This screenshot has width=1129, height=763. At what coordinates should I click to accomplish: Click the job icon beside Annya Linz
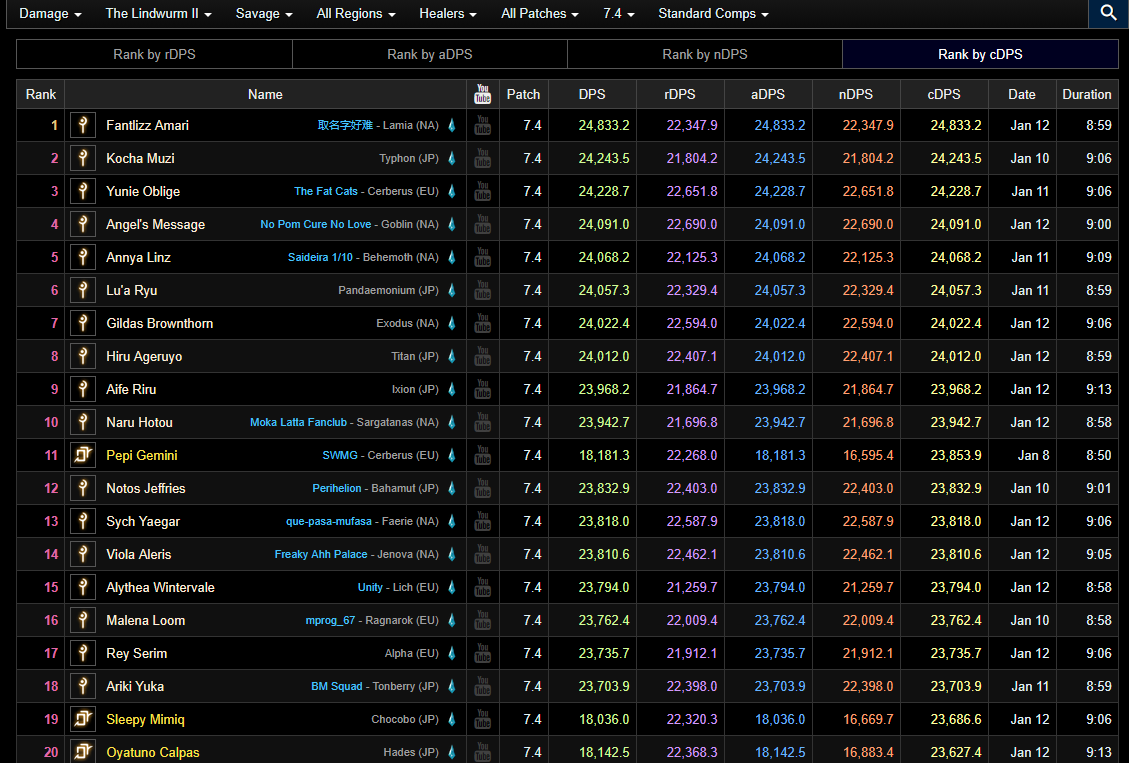coord(83,257)
